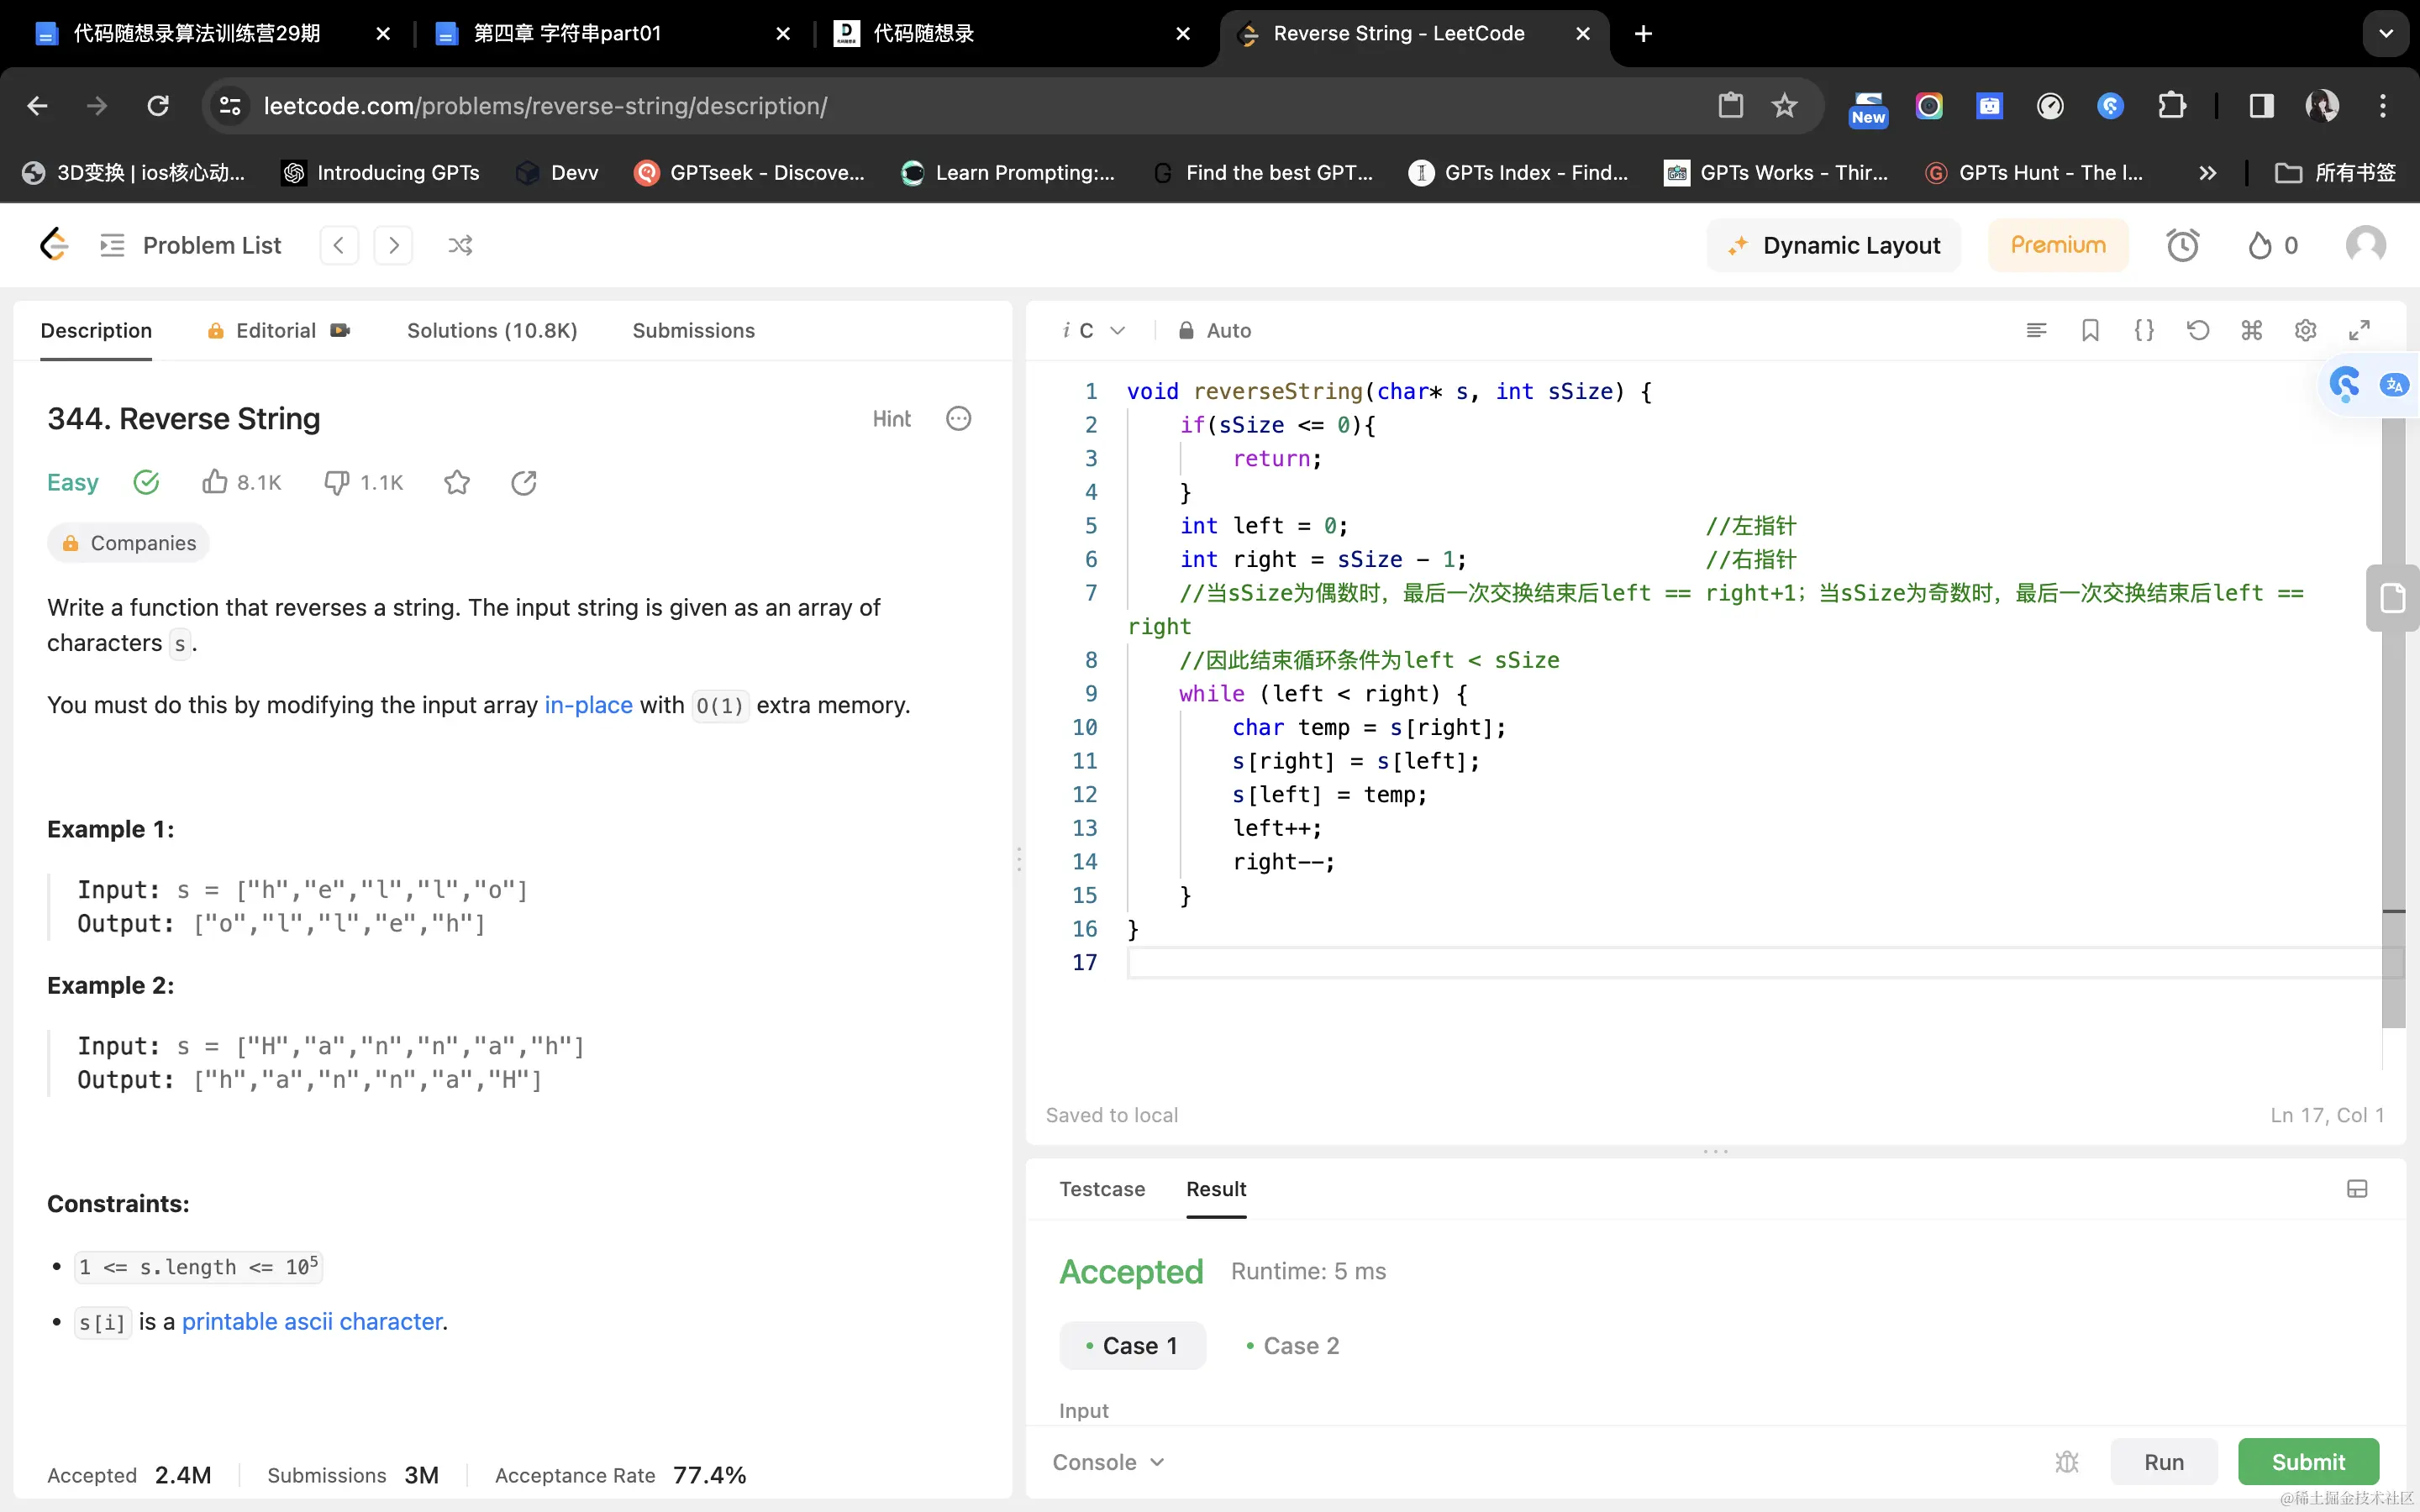The width and height of the screenshot is (2420, 1512).
Task: Click the fullscreen expand editor icon
Action: coord(2359,330)
